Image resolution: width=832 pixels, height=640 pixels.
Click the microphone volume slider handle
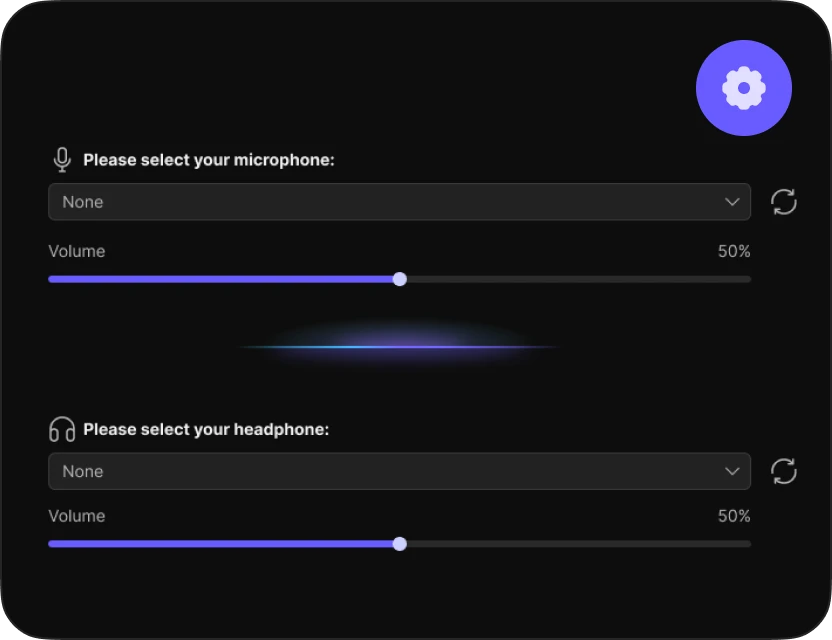click(400, 279)
